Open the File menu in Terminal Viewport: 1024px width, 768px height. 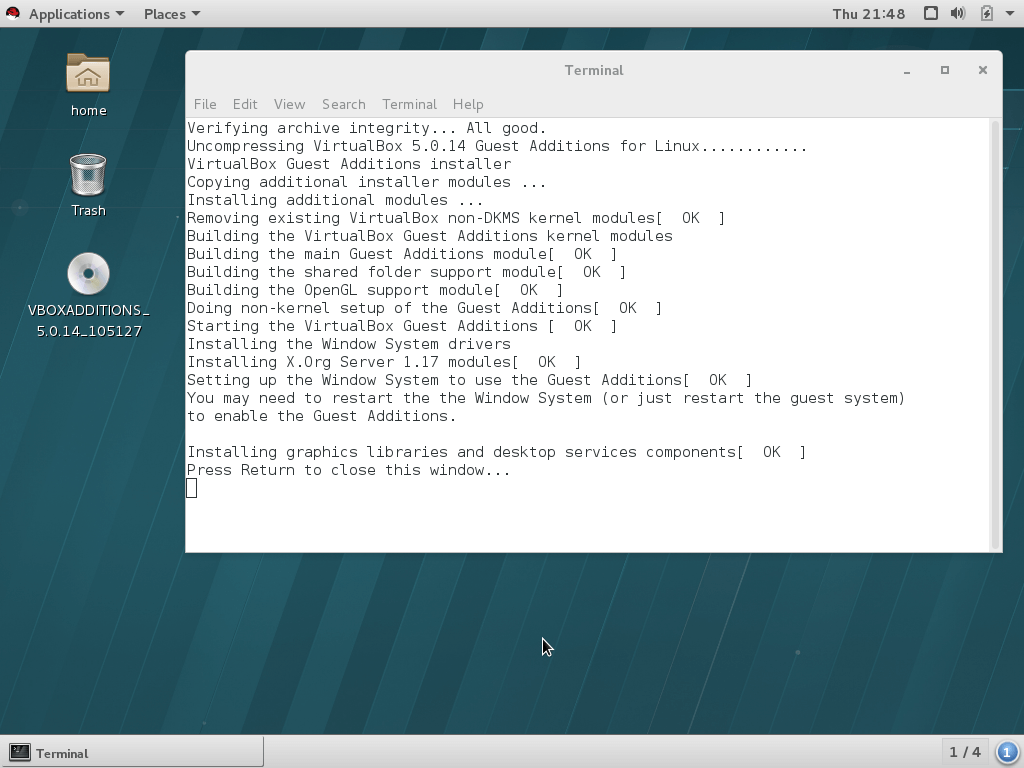click(205, 104)
